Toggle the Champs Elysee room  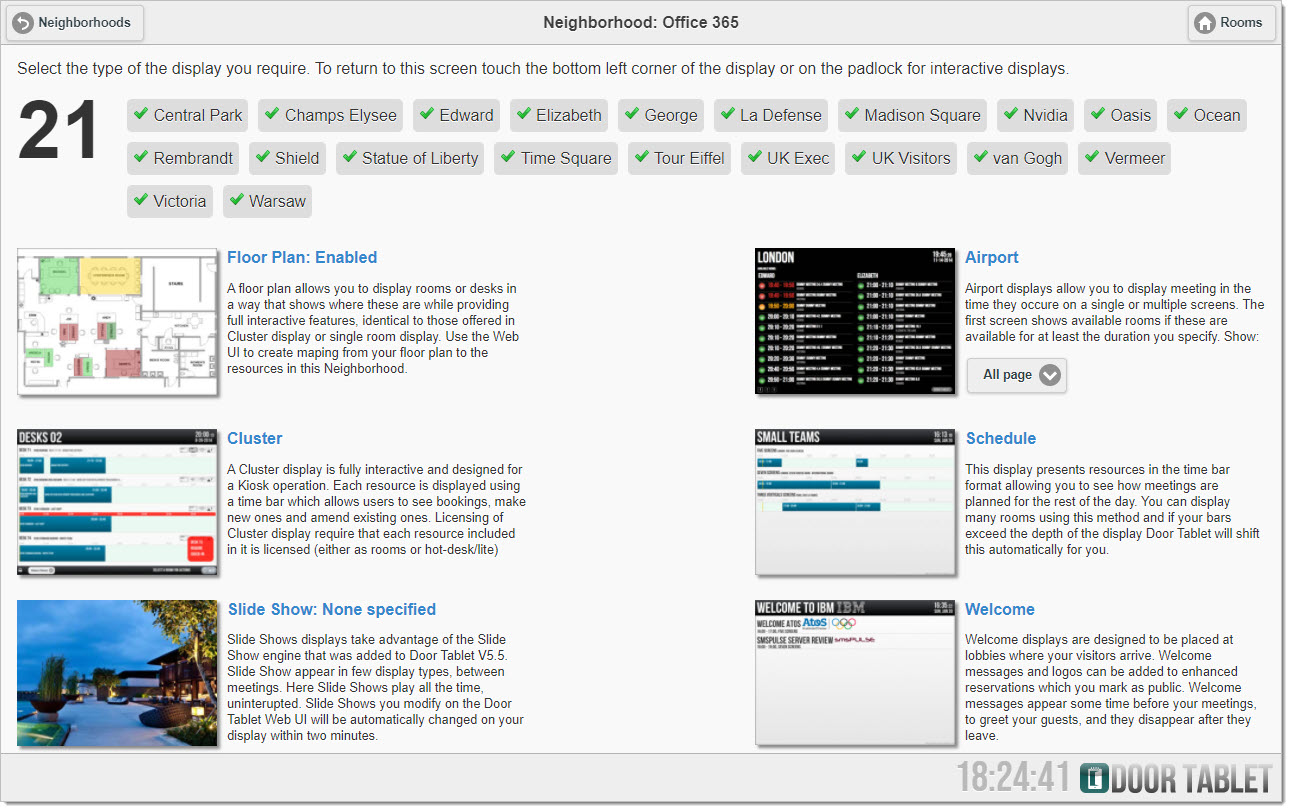tap(330, 115)
